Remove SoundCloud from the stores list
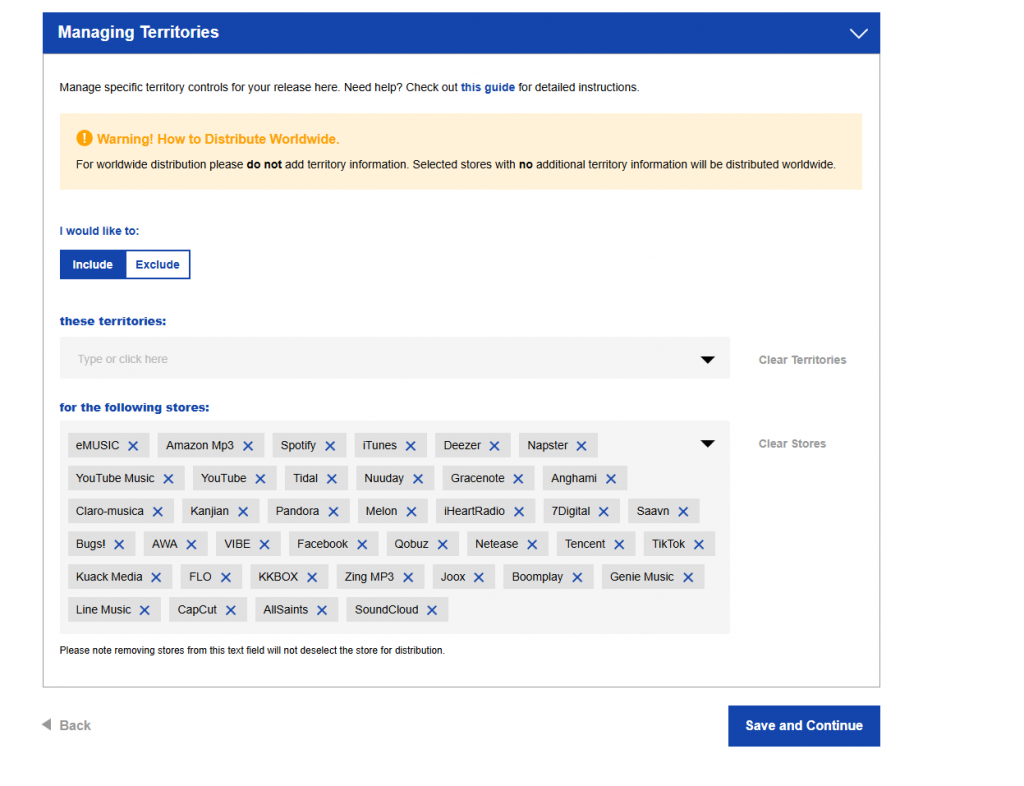The height and width of the screenshot is (786, 1024). pyautogui.click(x=432, y=610)
